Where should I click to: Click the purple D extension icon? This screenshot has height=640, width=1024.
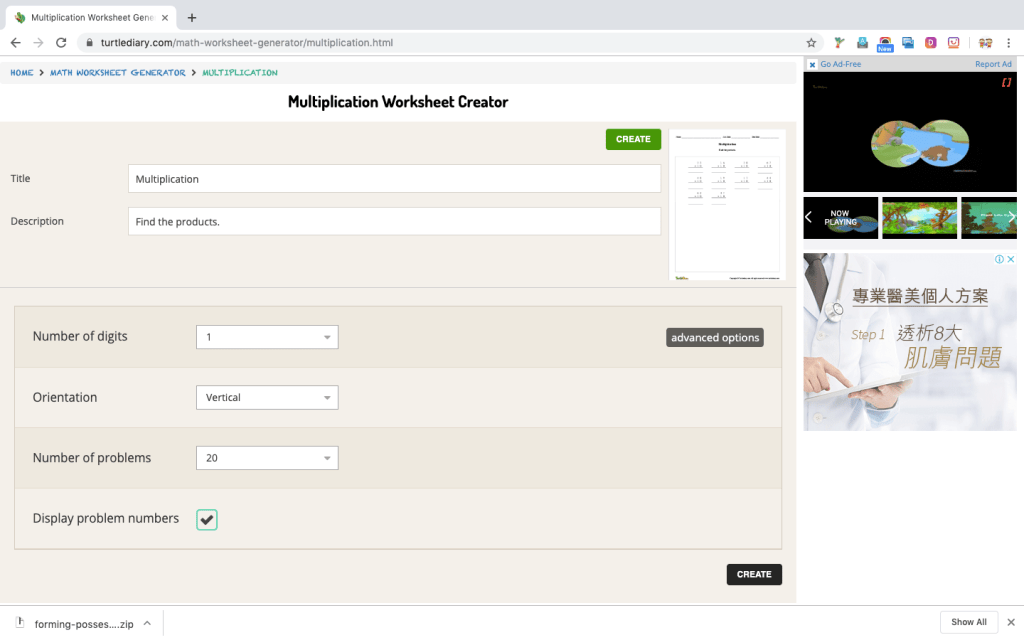[x=930, y=43]
